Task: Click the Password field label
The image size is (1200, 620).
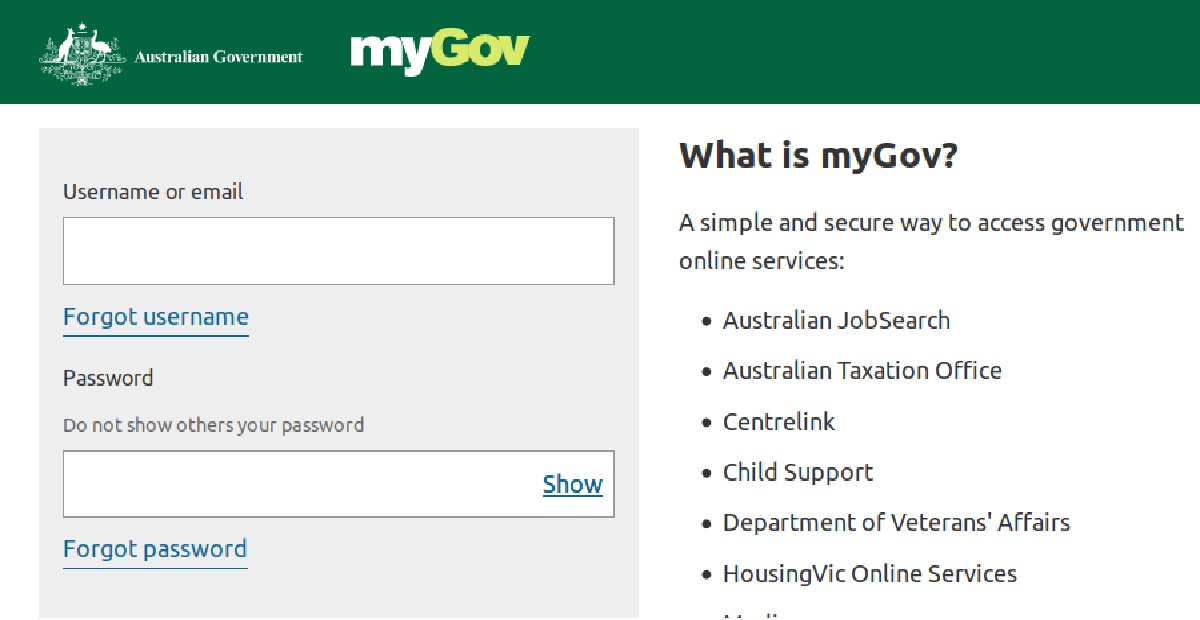Action: 108,378
